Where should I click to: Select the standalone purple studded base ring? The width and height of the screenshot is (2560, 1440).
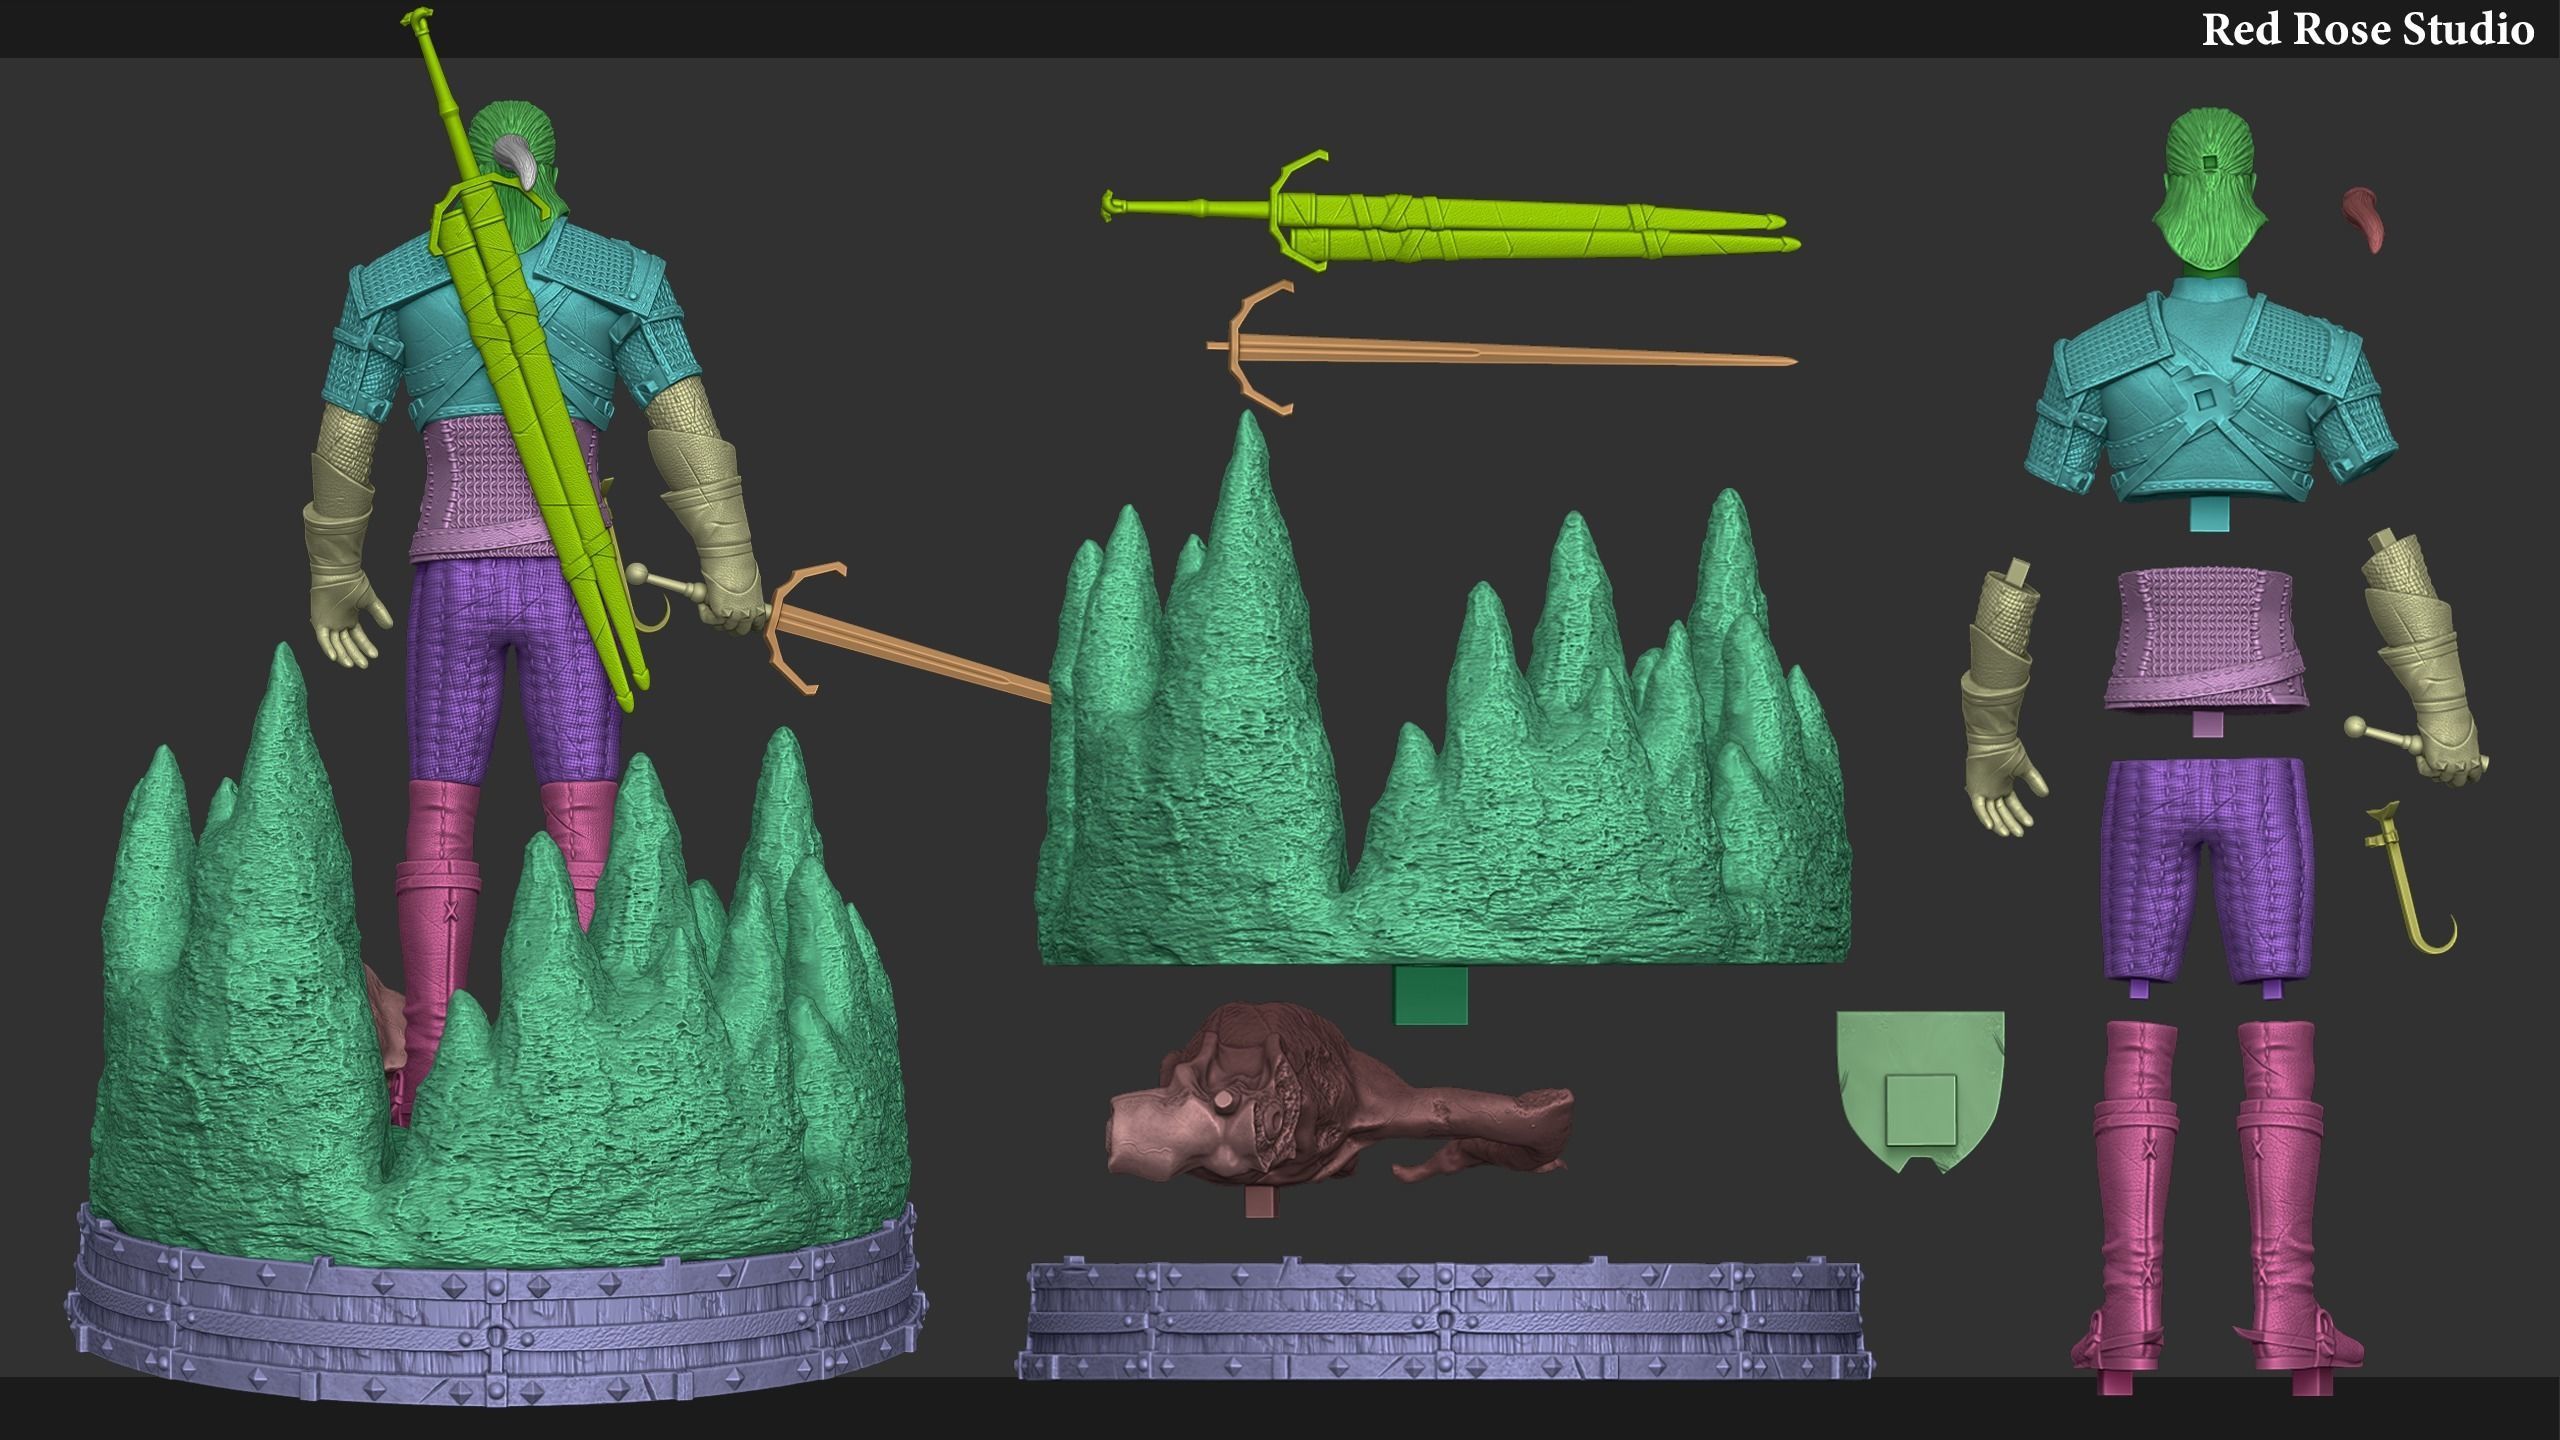point(1446,1319)
